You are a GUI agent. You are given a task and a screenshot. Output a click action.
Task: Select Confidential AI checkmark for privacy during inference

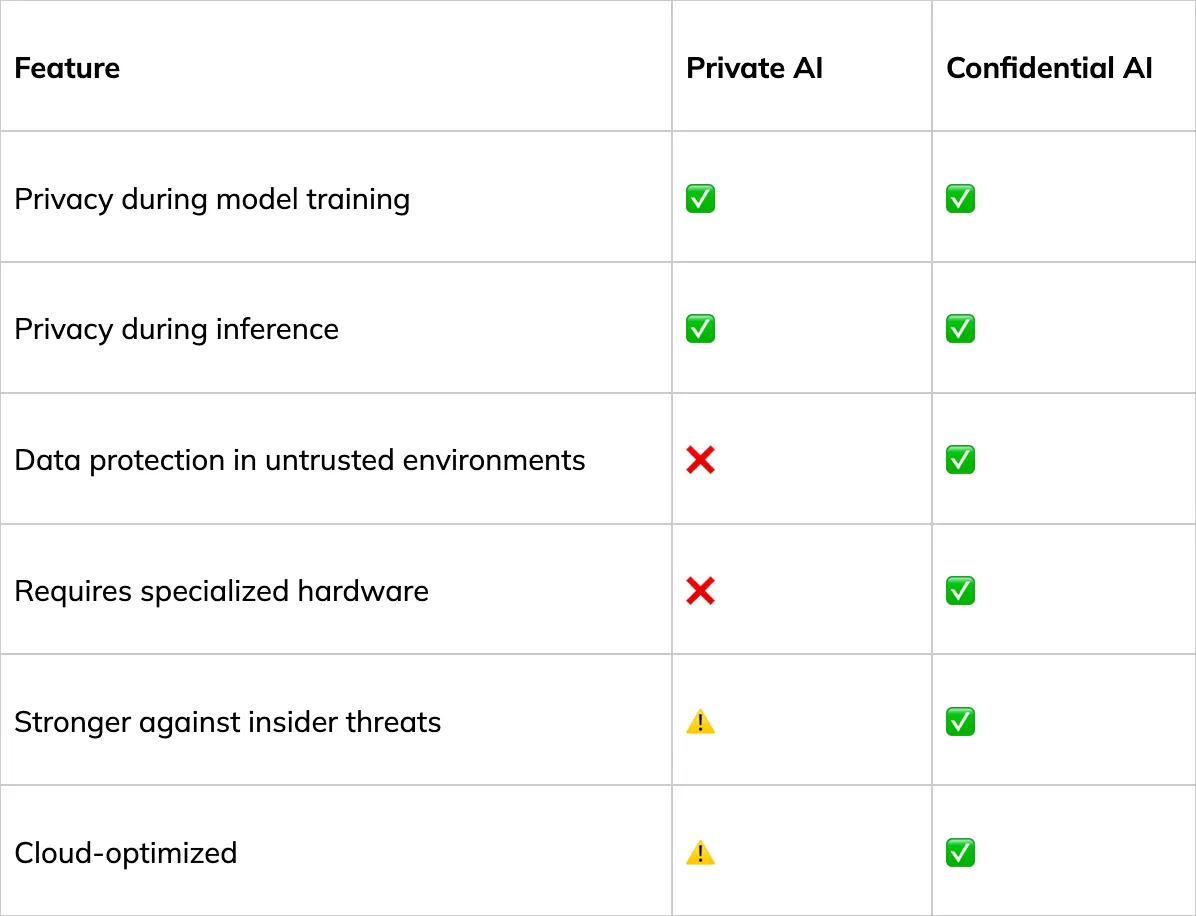coord(960,329)
